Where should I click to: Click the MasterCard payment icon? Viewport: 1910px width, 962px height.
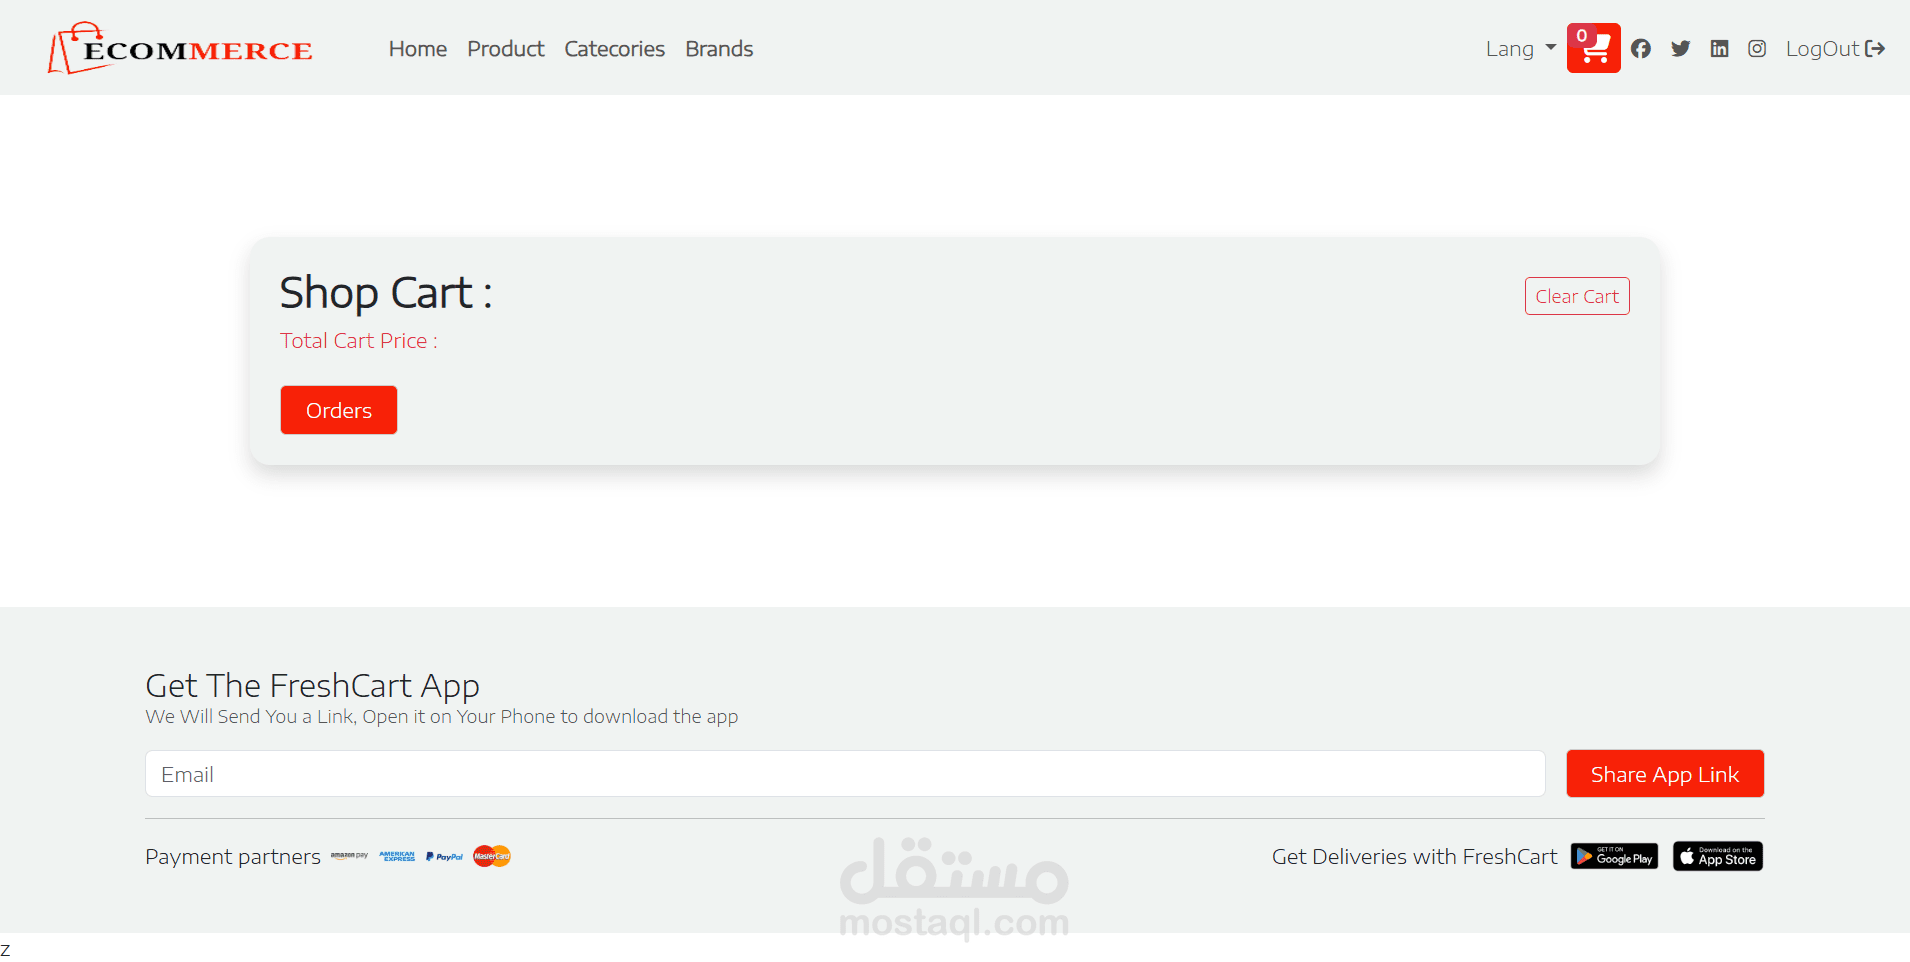click(492, 856)
